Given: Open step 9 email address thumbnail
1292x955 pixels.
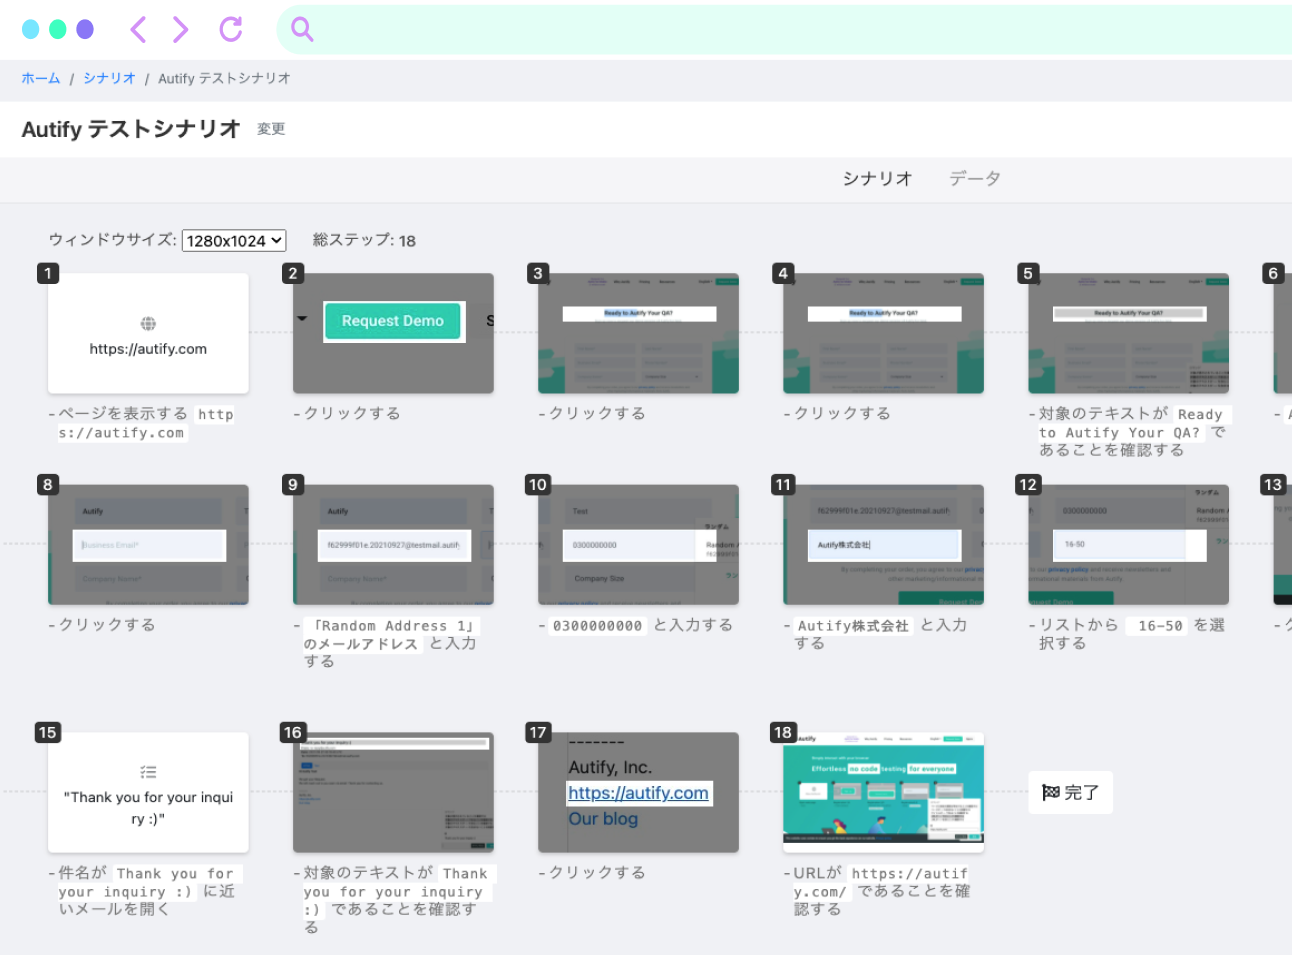Looking at the screenshot, I should pyautogui.click(x=393, y=545).
